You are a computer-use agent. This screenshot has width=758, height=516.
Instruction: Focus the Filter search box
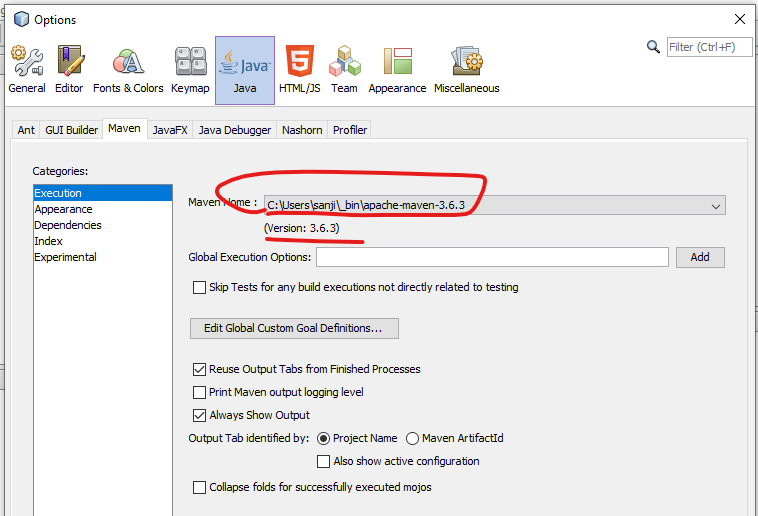[x=708, y=47]
